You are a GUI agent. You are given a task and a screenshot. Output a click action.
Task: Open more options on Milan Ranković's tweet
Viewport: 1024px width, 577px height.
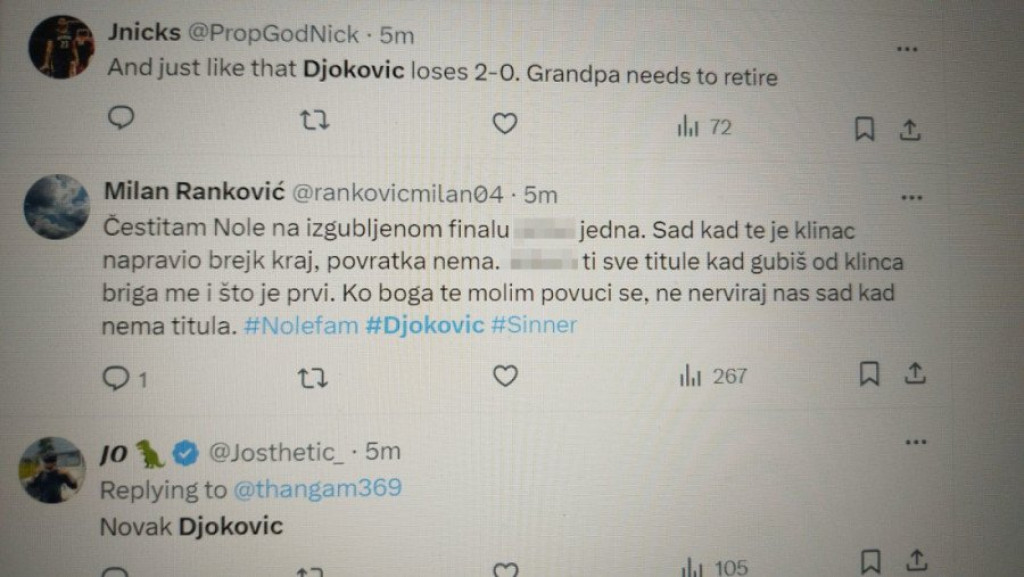click(911, 198)
